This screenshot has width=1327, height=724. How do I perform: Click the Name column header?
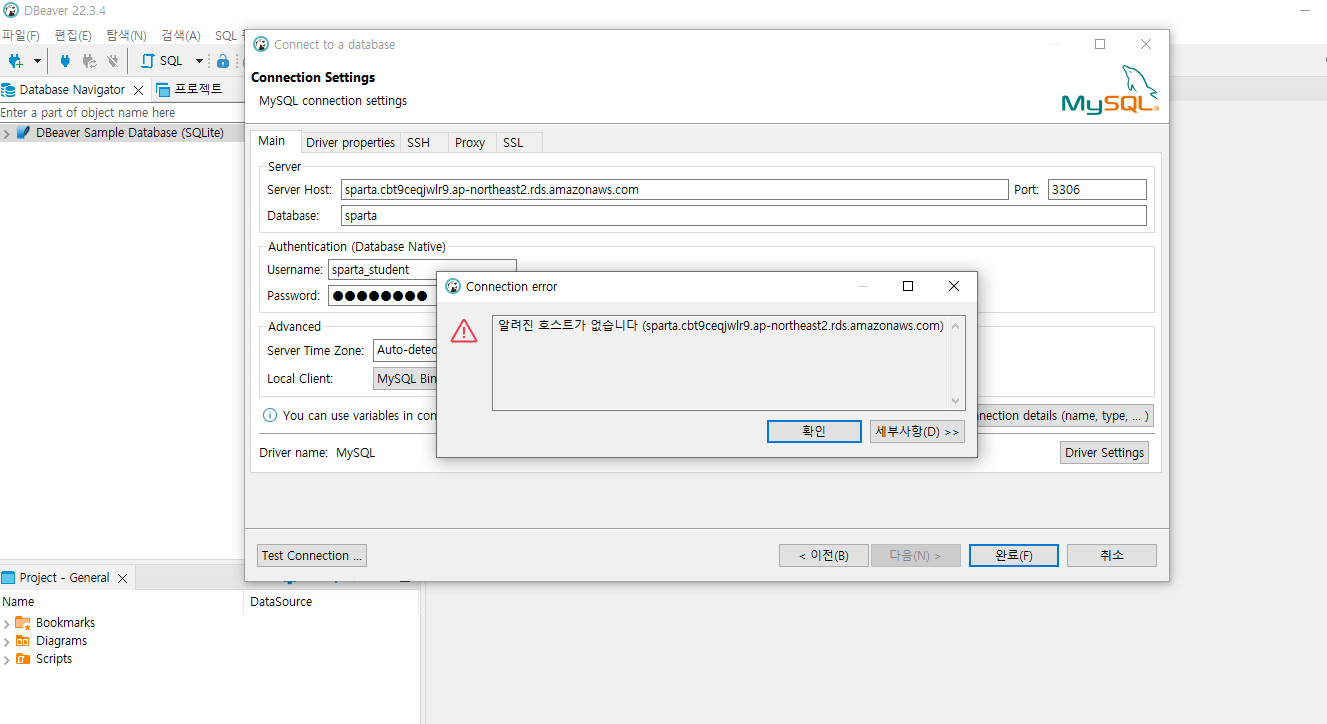click(122, 602)
